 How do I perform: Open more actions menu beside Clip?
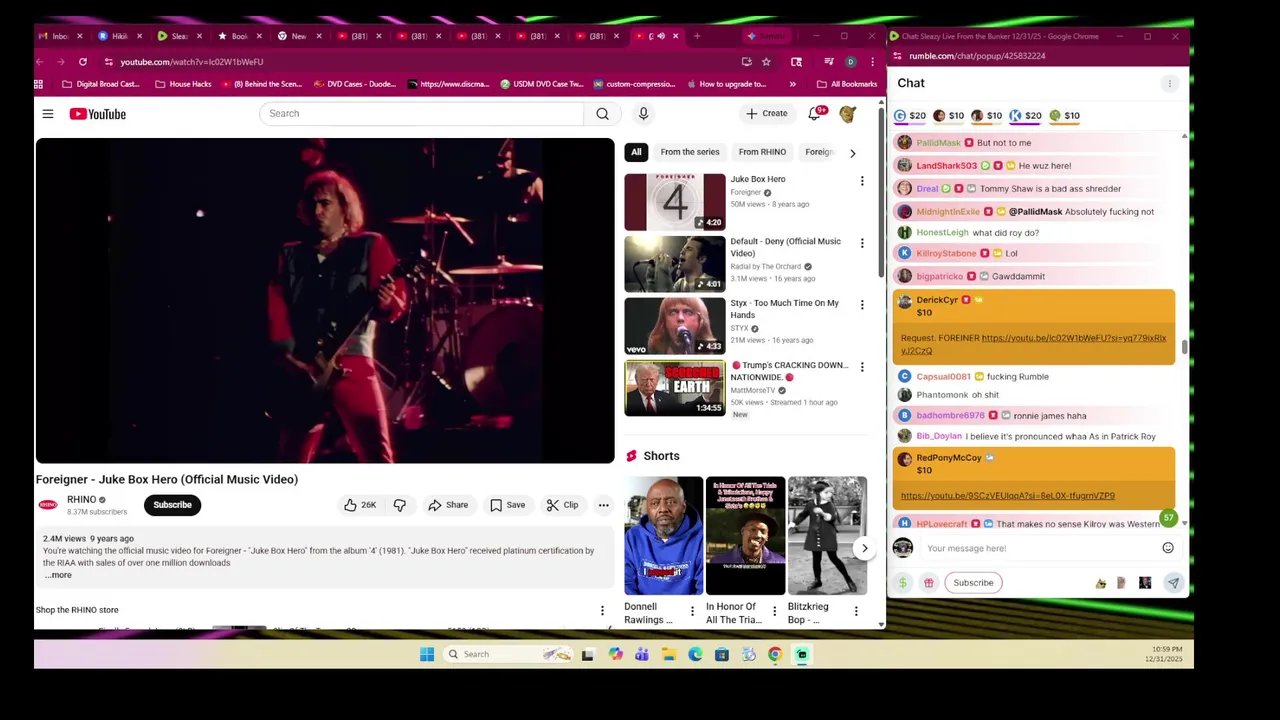pos(603,505)
